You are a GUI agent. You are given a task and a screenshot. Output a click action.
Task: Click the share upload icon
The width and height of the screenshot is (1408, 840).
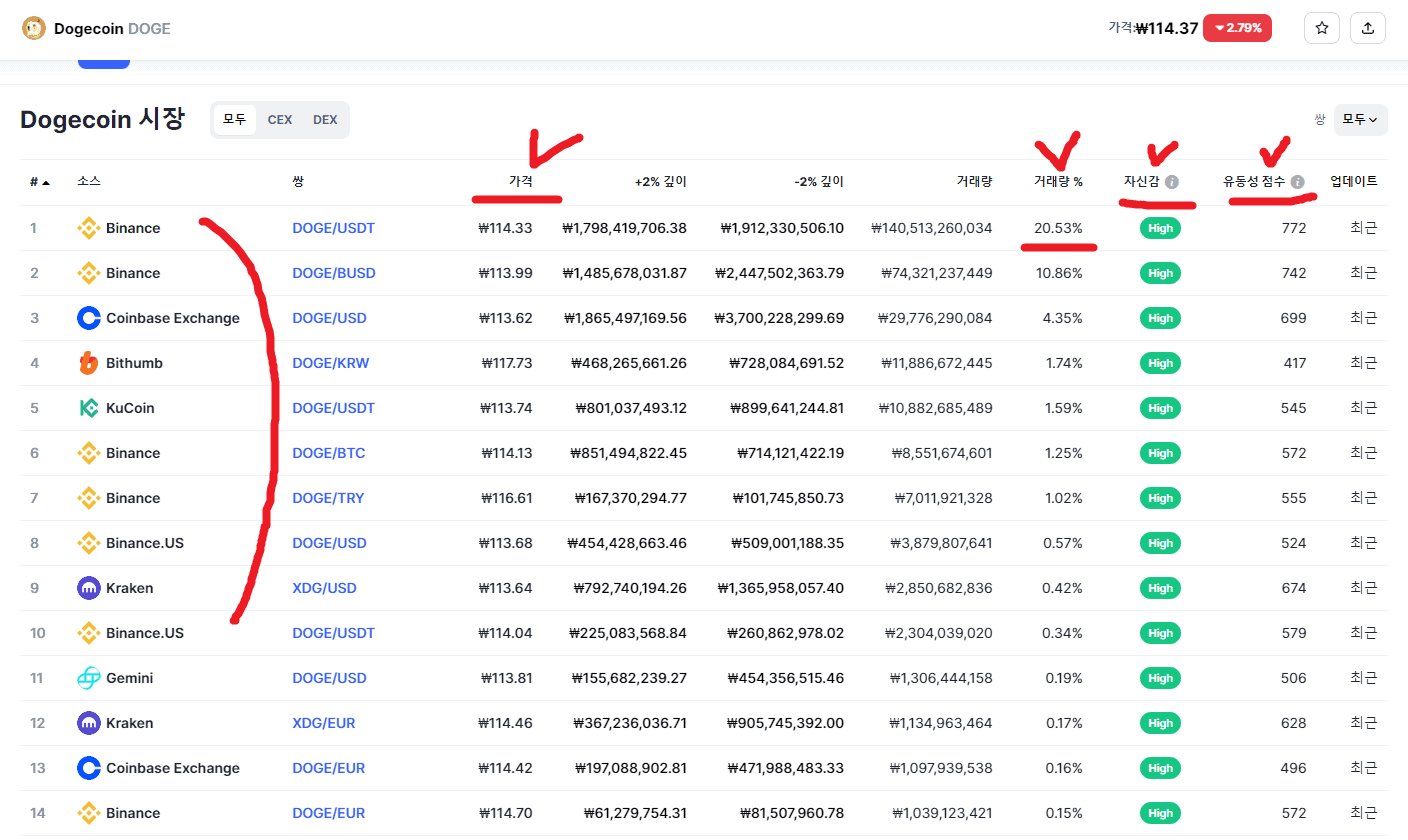tap(1368, 28)
